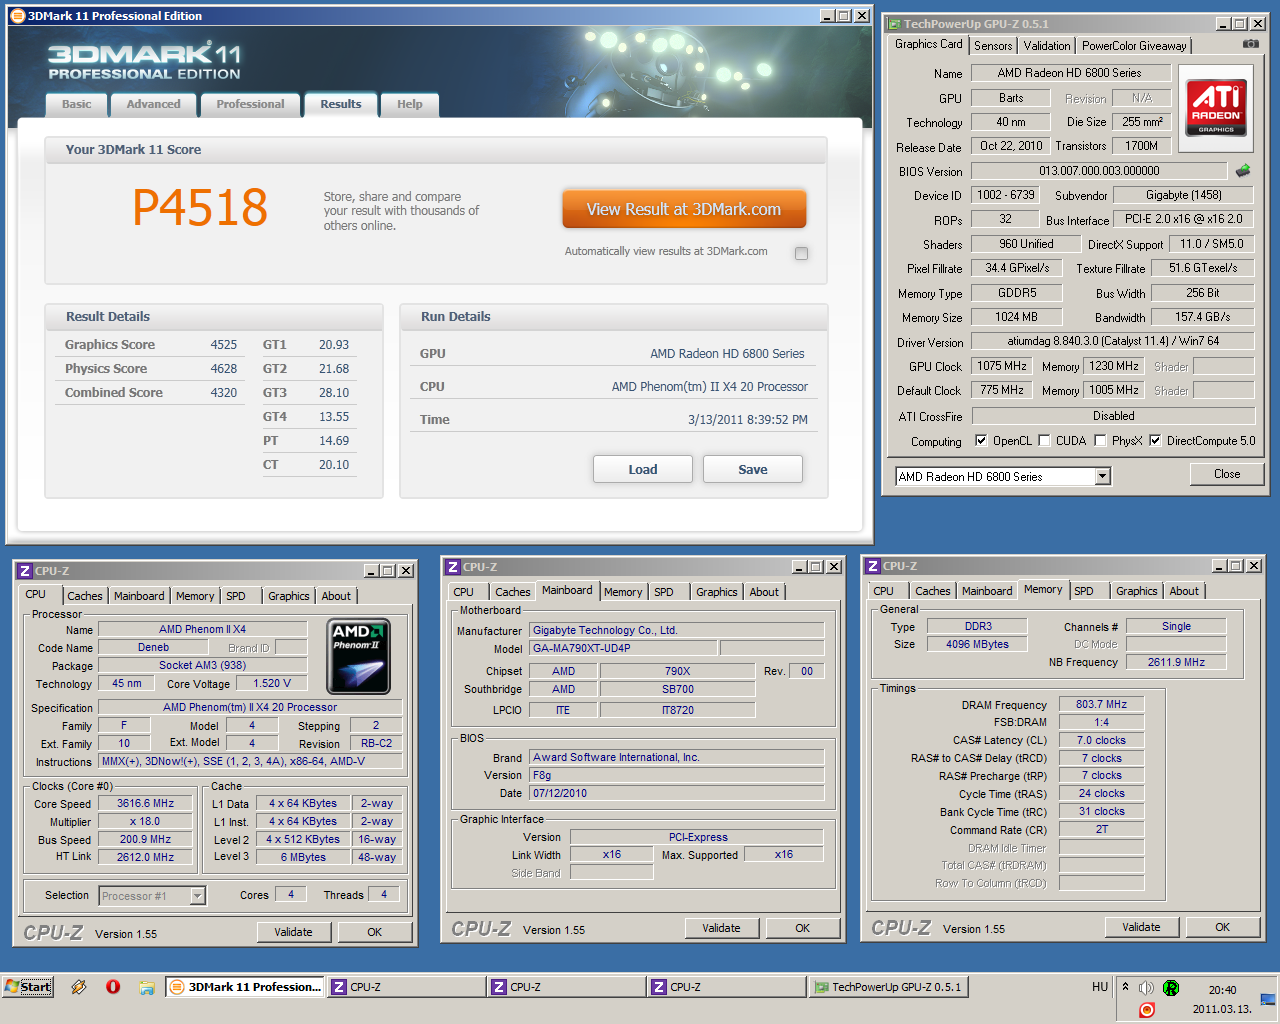Screen dimensions: 1280x1024
Task: Click the monitor icon in system tray
Action: pyautogui.click(x=1268, y=999)
